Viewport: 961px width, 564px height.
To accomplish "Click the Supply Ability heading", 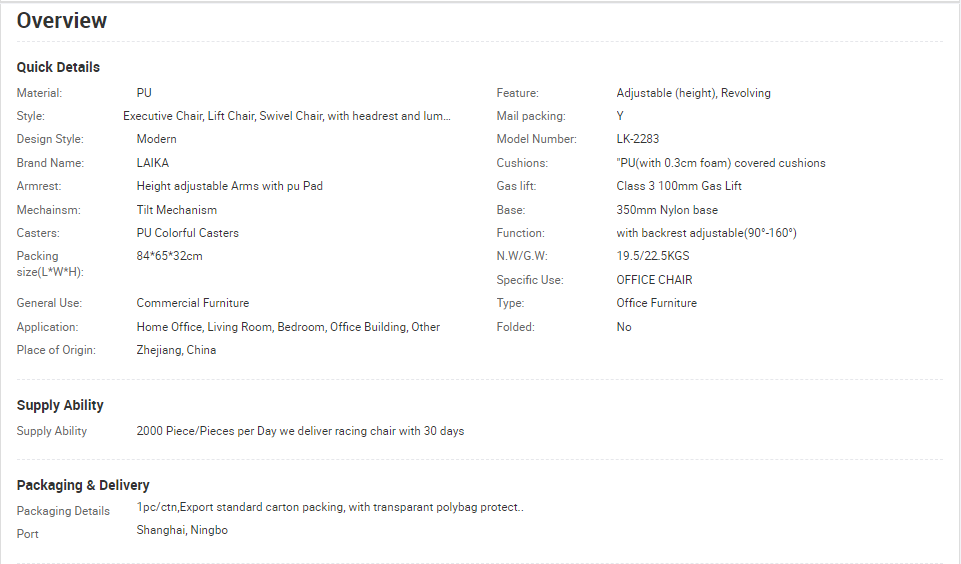I will [x=60, y=406].
